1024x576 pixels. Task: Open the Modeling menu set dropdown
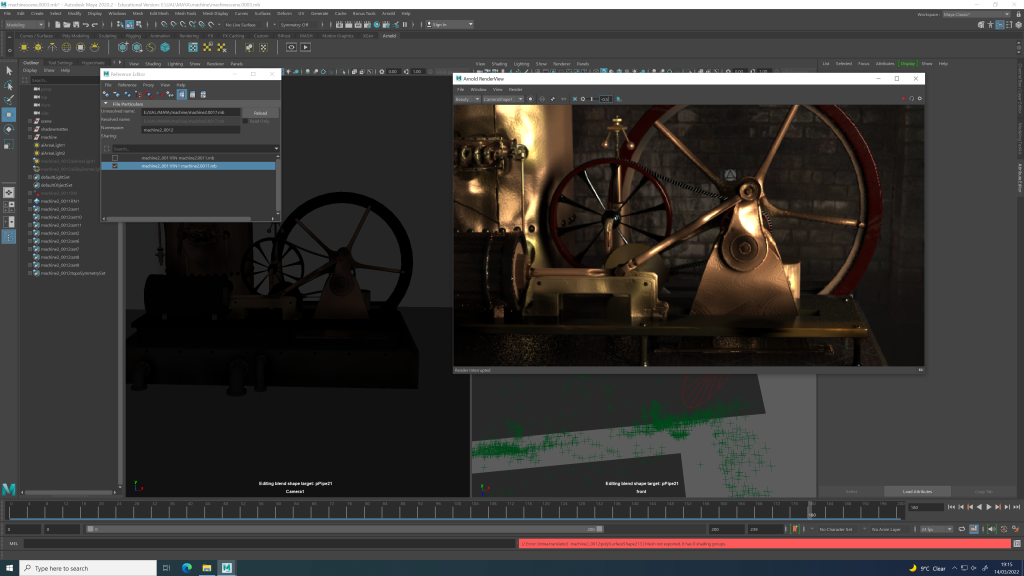coord(24,25)
